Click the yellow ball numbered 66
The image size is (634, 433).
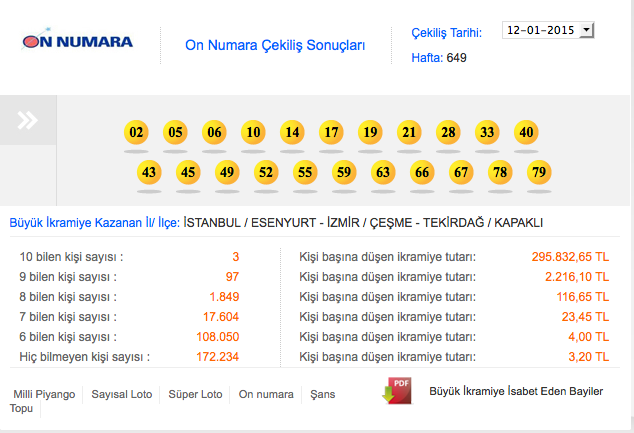(422, 172)
